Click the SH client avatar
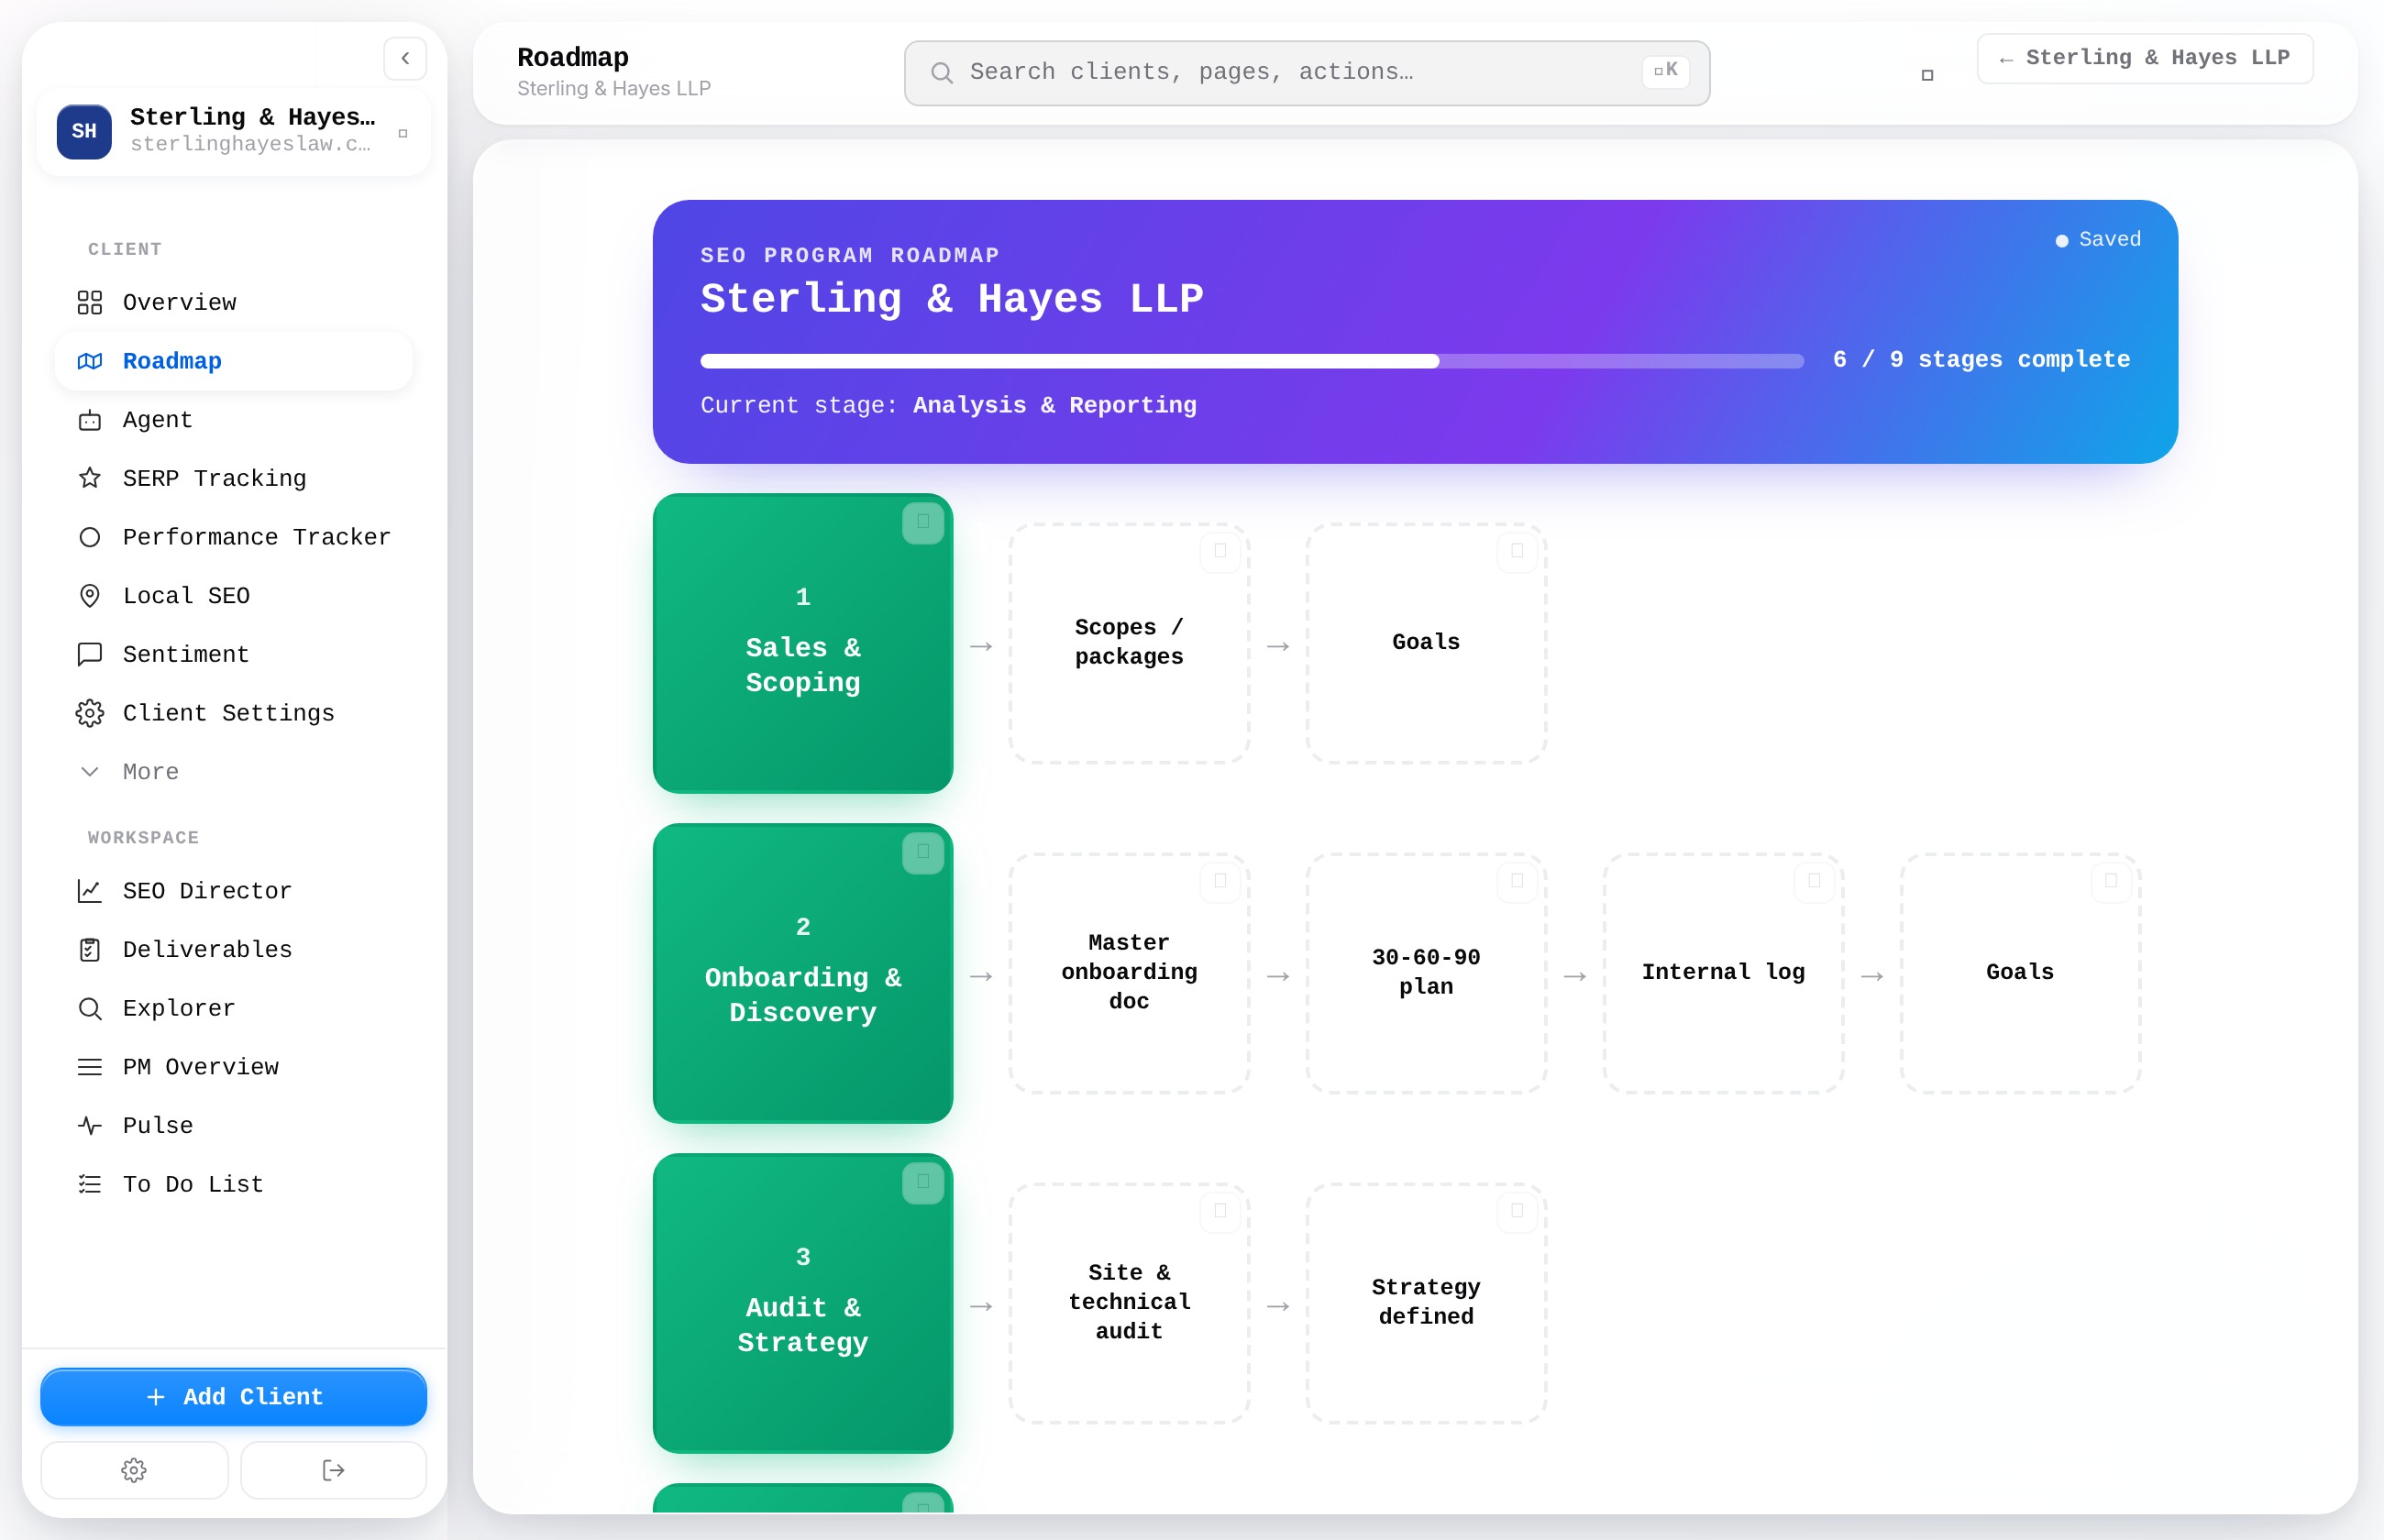This screenshot has width=2384, height=1540. pyautogui.click(x=84, y=131)
